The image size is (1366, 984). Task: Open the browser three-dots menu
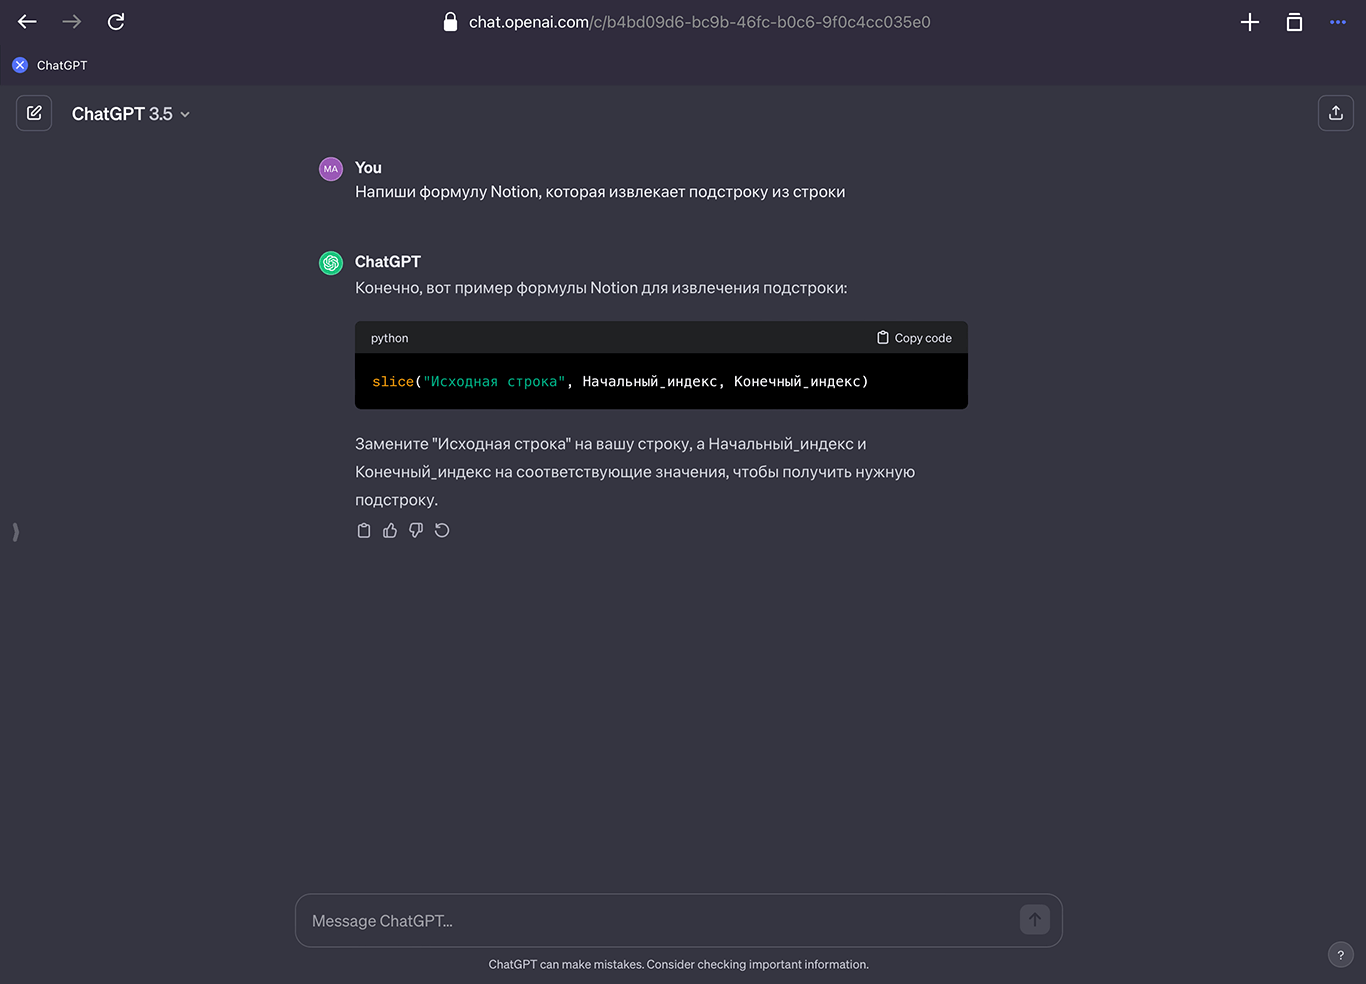point(1338,22)
